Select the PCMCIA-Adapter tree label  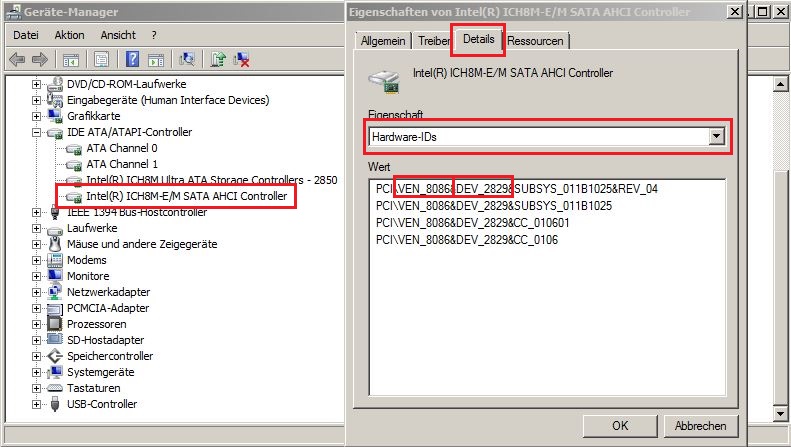[108, 308]
